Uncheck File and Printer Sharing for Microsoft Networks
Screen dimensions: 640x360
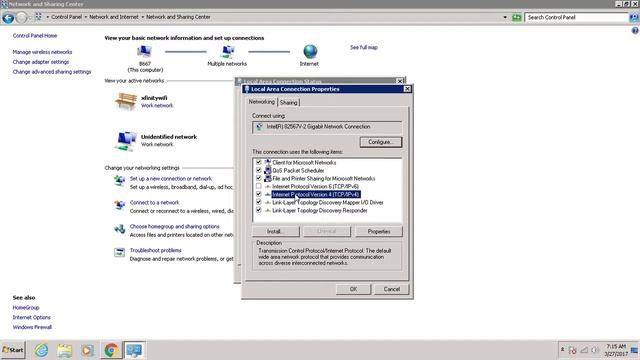pos(259,178)
